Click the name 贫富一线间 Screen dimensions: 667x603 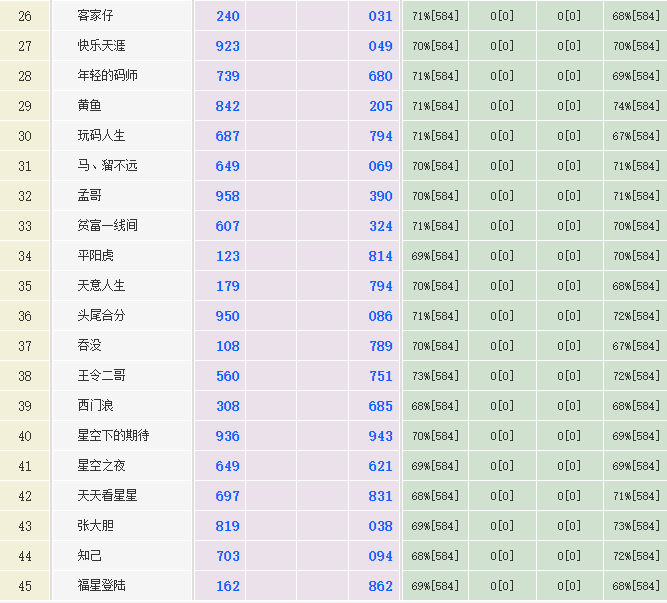108,226
